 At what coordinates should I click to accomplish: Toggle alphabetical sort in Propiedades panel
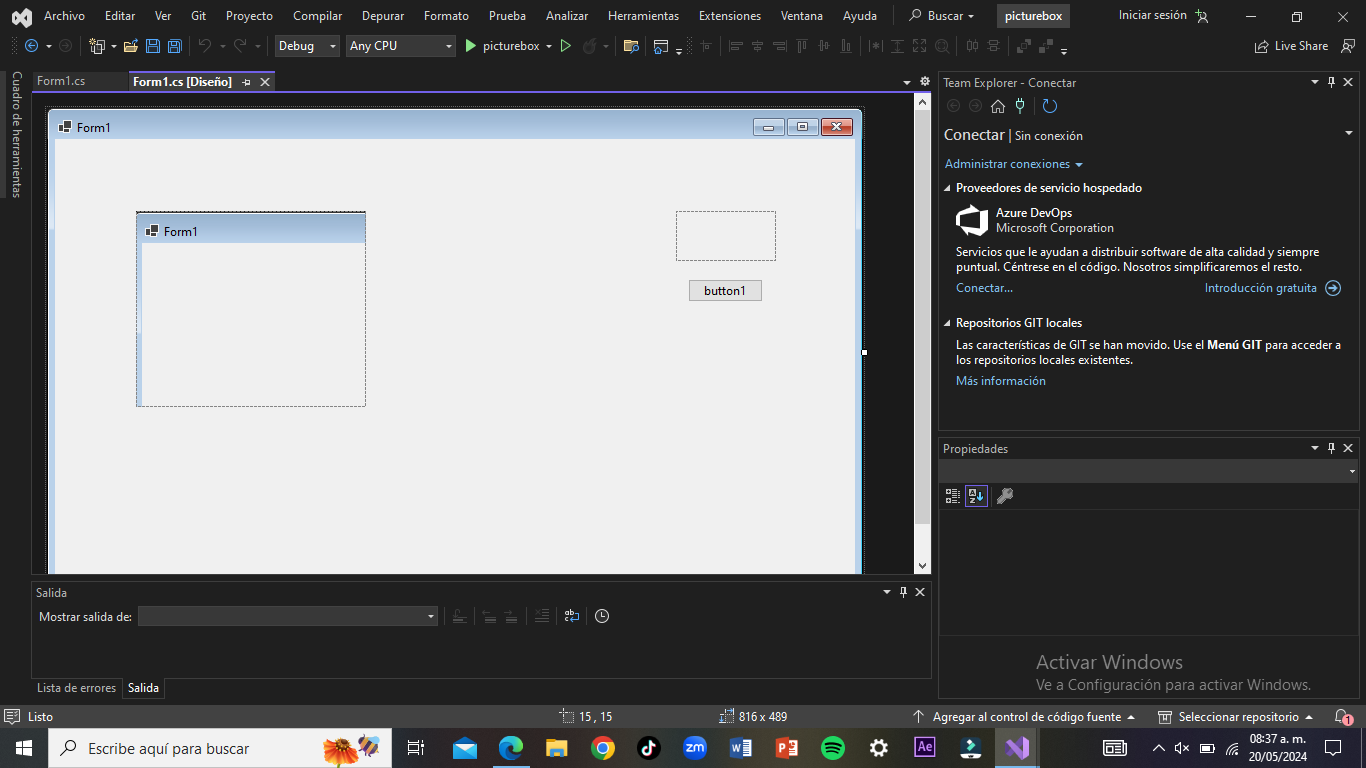(x=976, y=496)
